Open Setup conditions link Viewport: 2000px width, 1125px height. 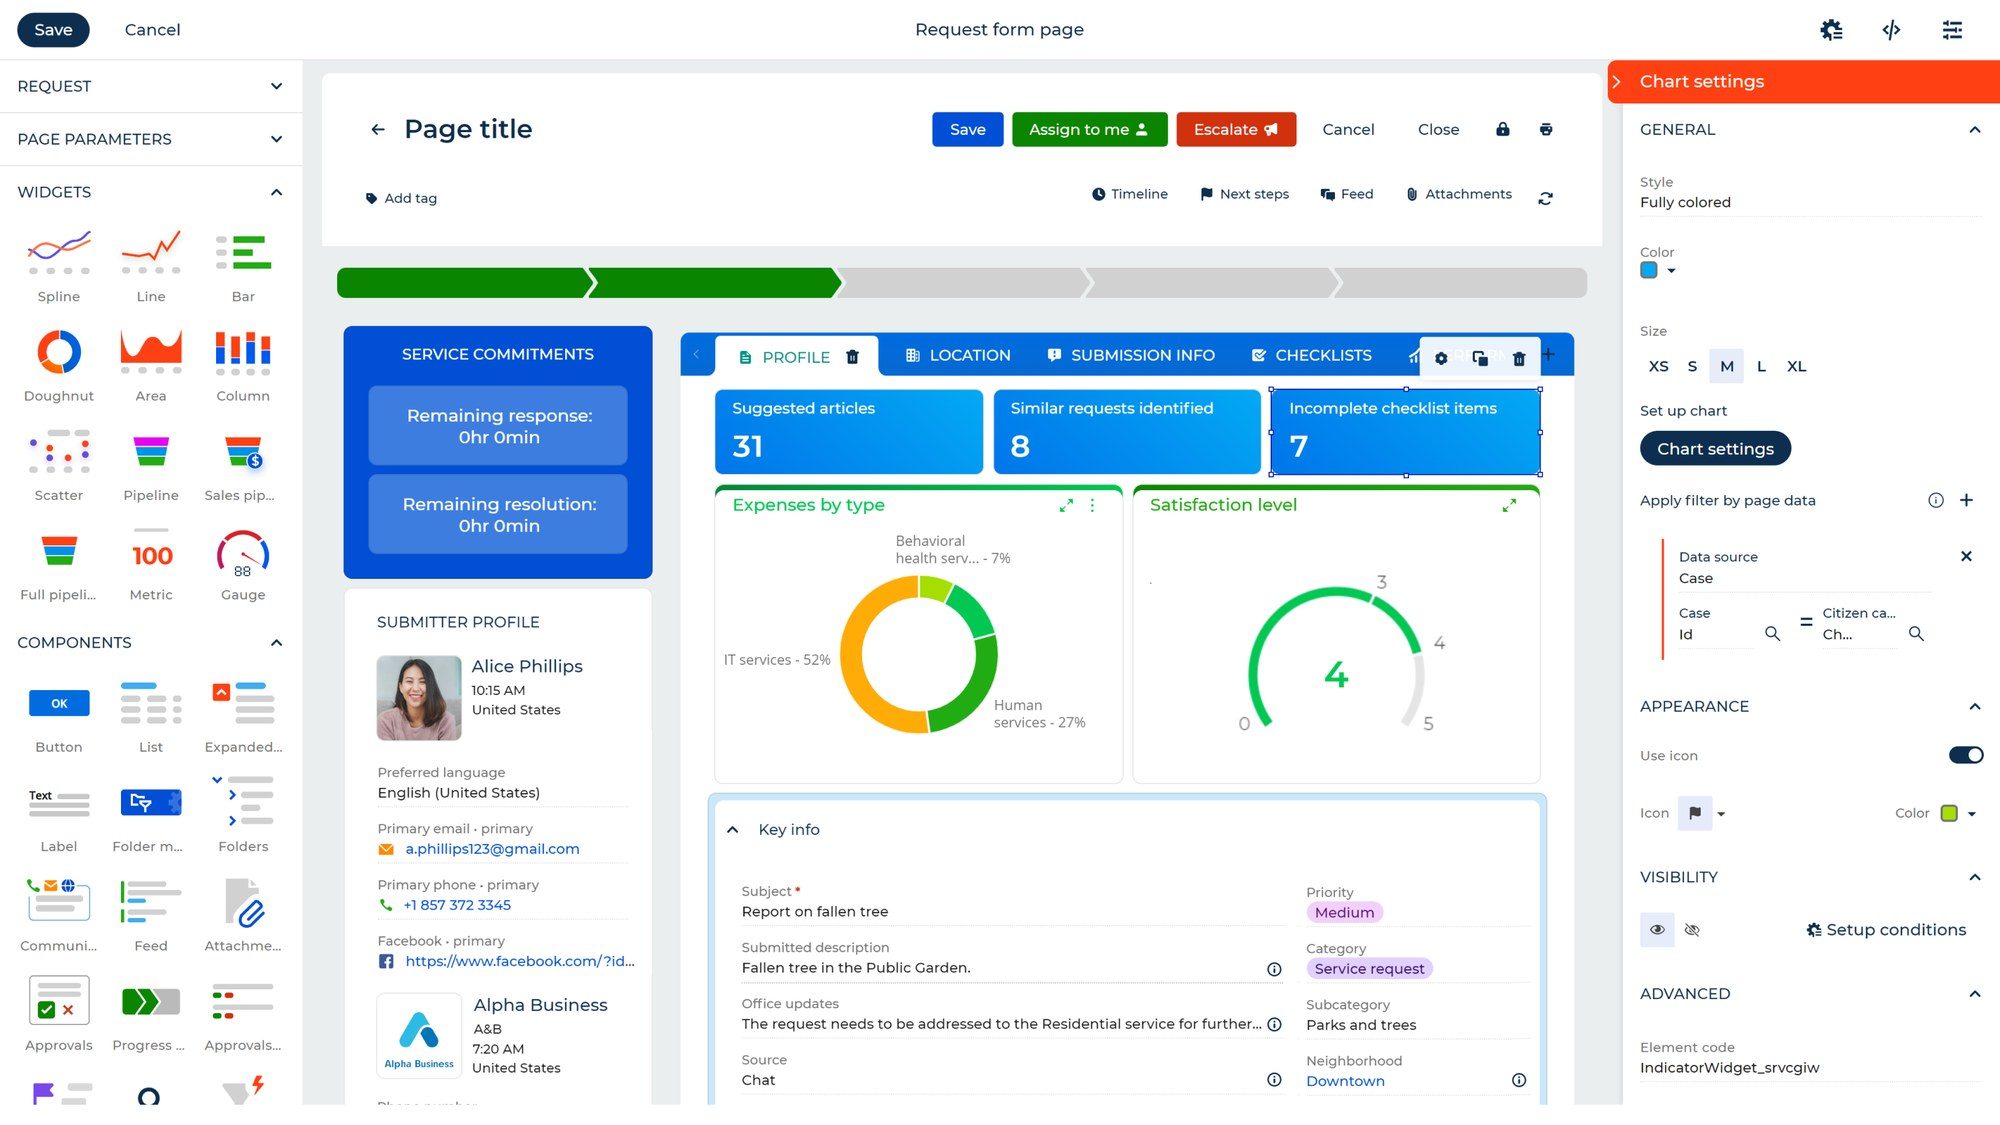[1886, 930]
